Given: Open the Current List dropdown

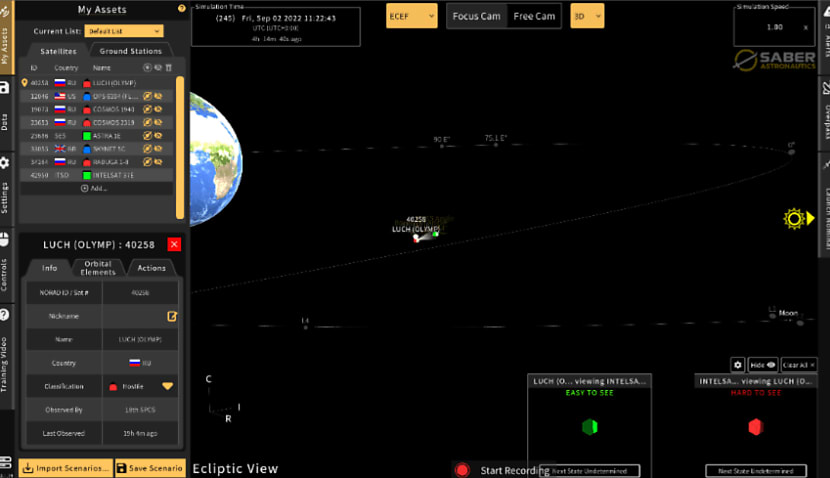Looking at the screenshot, I should point(124,31).
